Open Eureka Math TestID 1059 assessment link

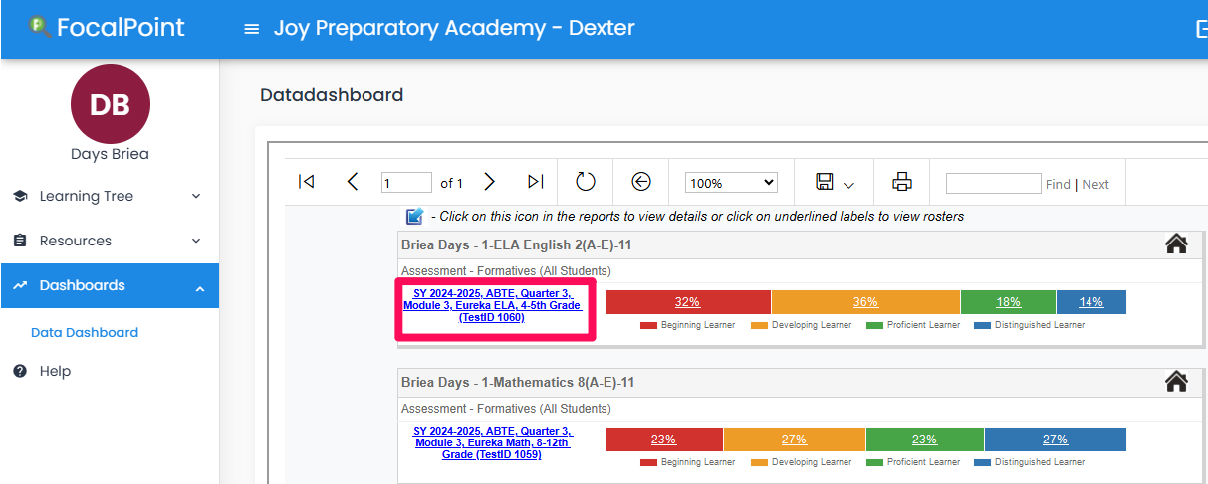click(492, 442)
